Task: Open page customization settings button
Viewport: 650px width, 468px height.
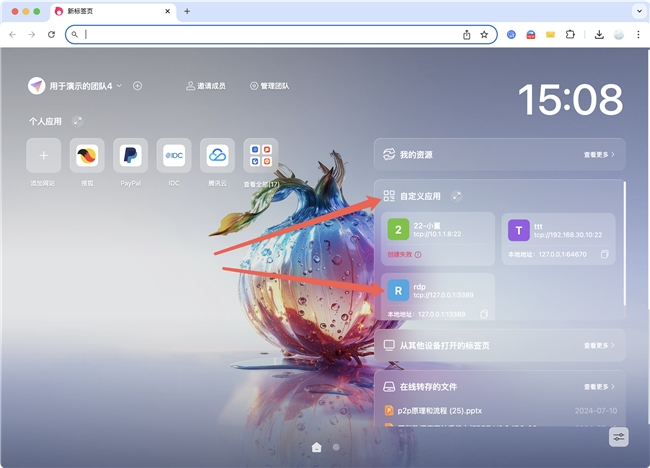Action: (619, 437)
